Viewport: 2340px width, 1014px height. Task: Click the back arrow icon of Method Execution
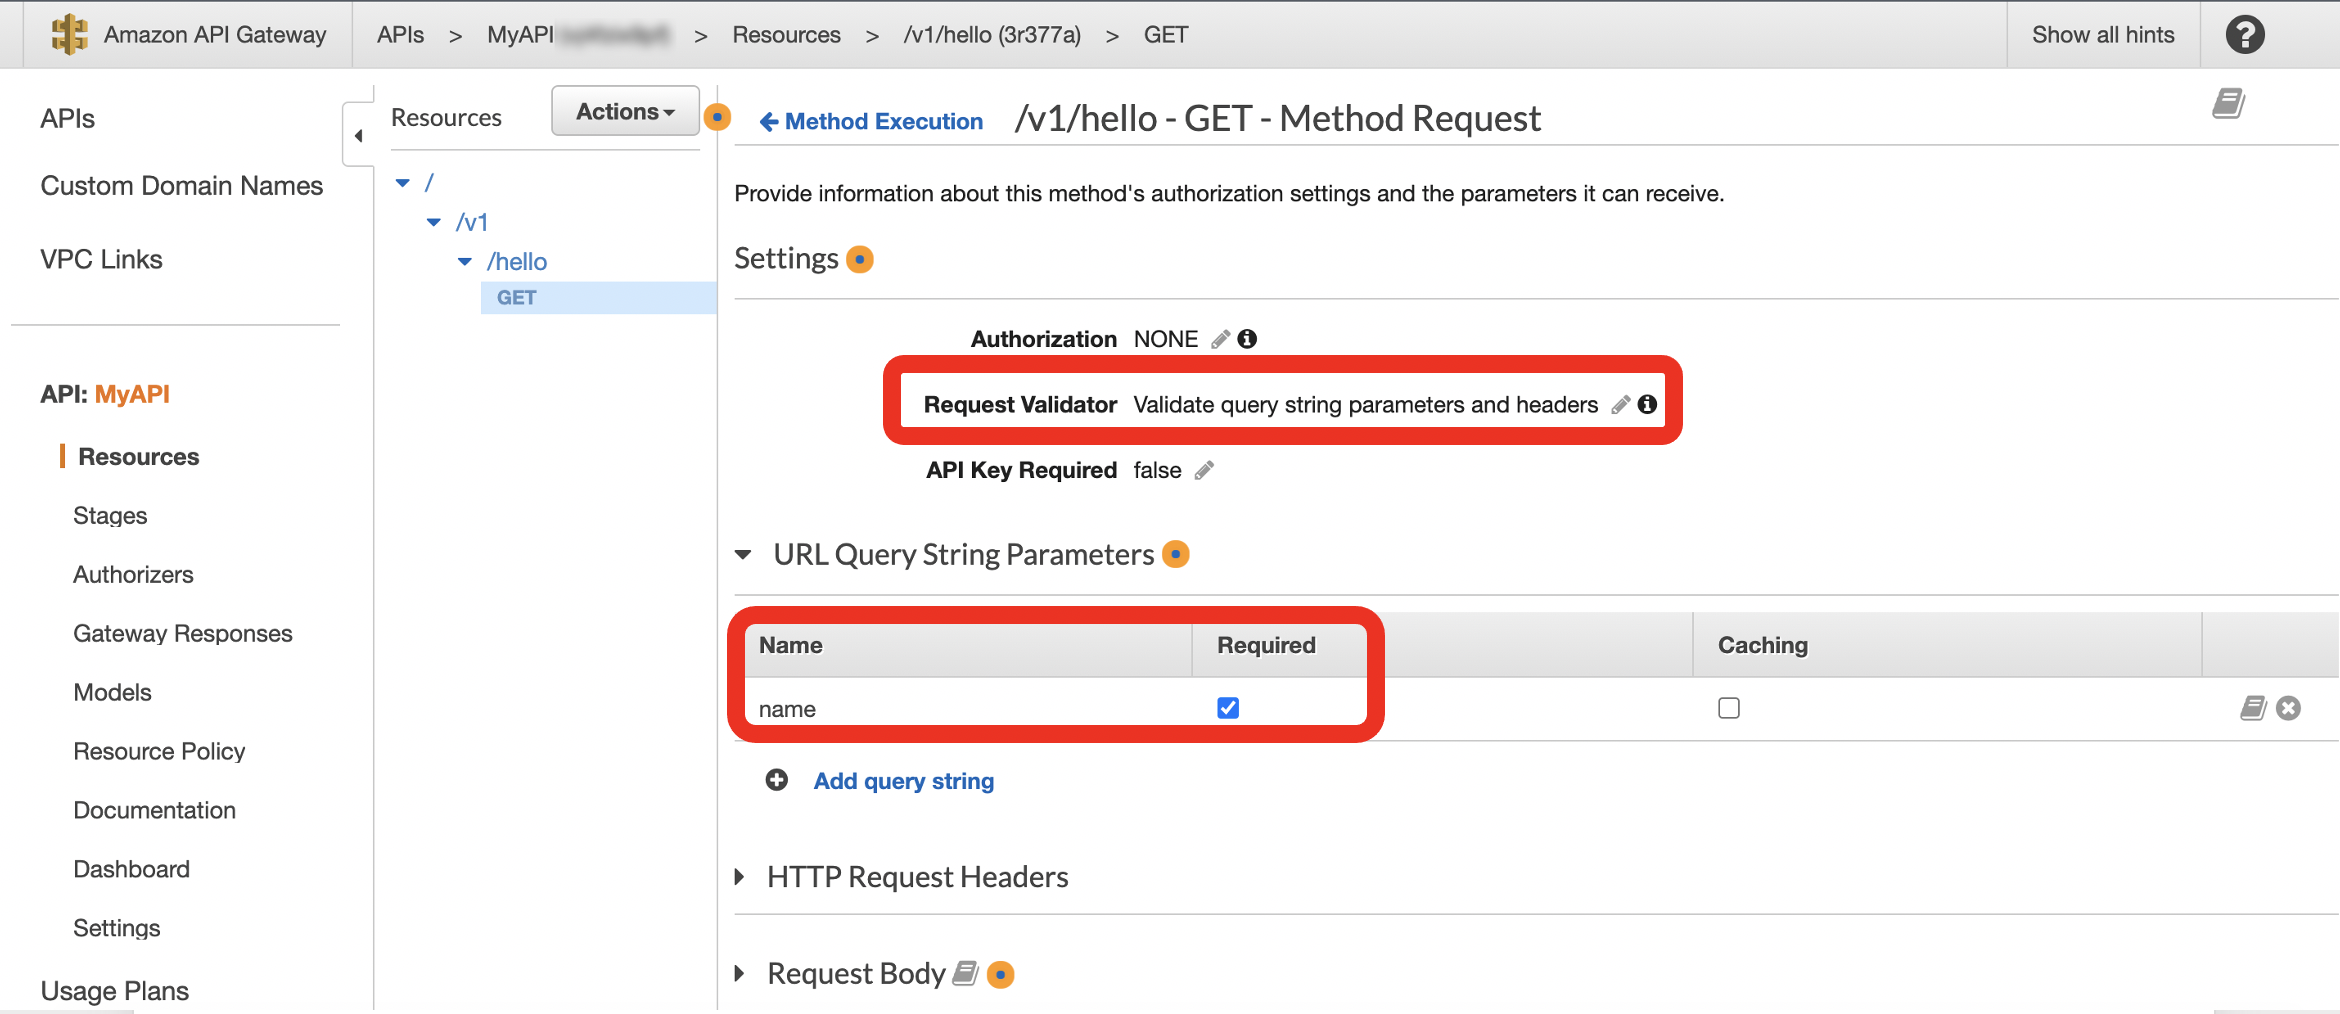click(768, 122)
